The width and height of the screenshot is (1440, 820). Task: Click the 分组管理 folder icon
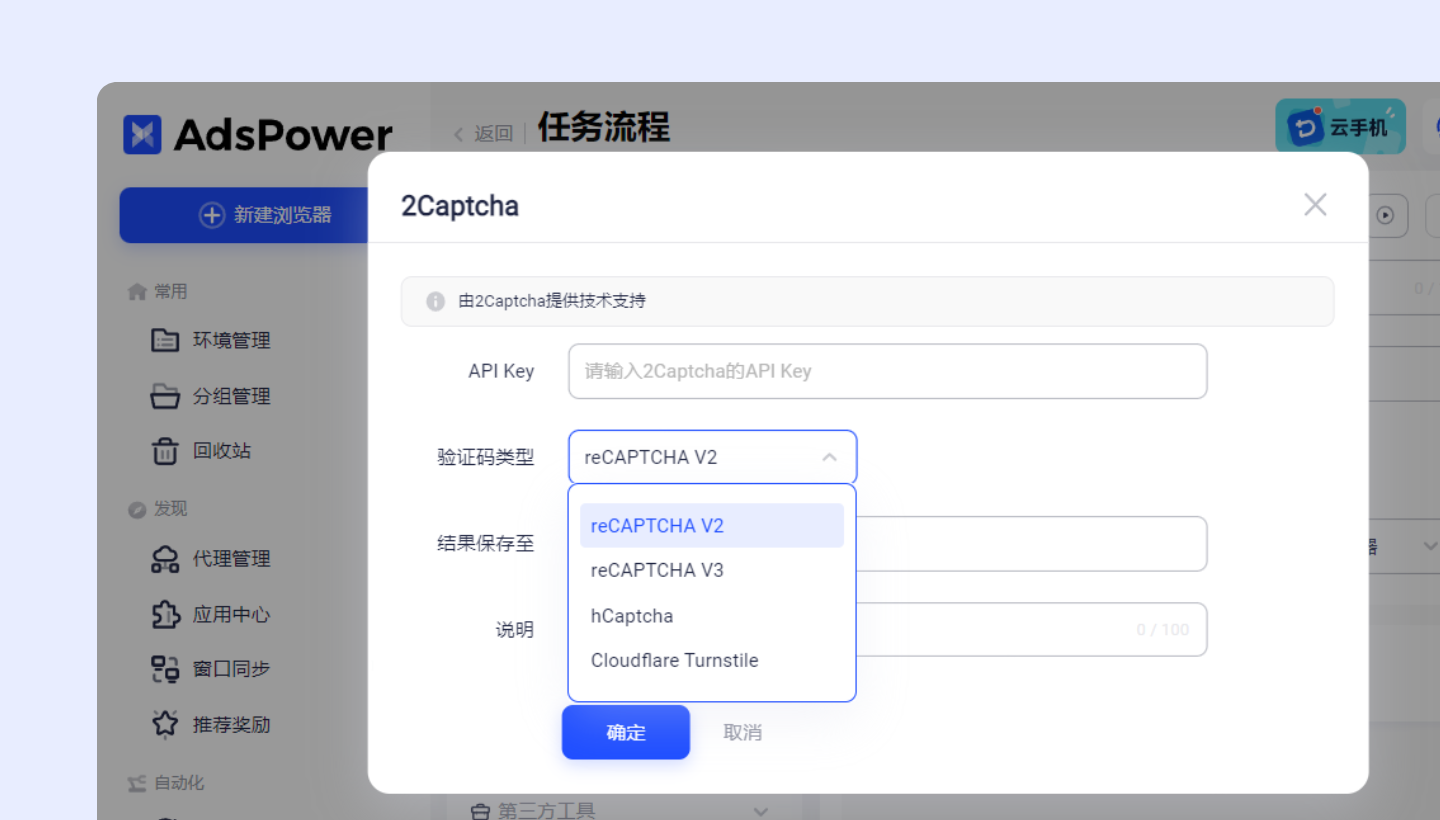(165, 396)
